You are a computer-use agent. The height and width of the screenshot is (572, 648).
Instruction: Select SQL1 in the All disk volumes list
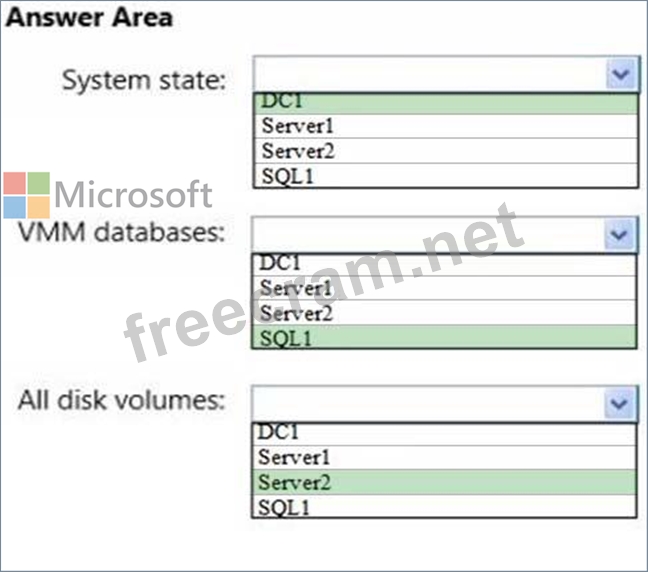click(444, 506)
